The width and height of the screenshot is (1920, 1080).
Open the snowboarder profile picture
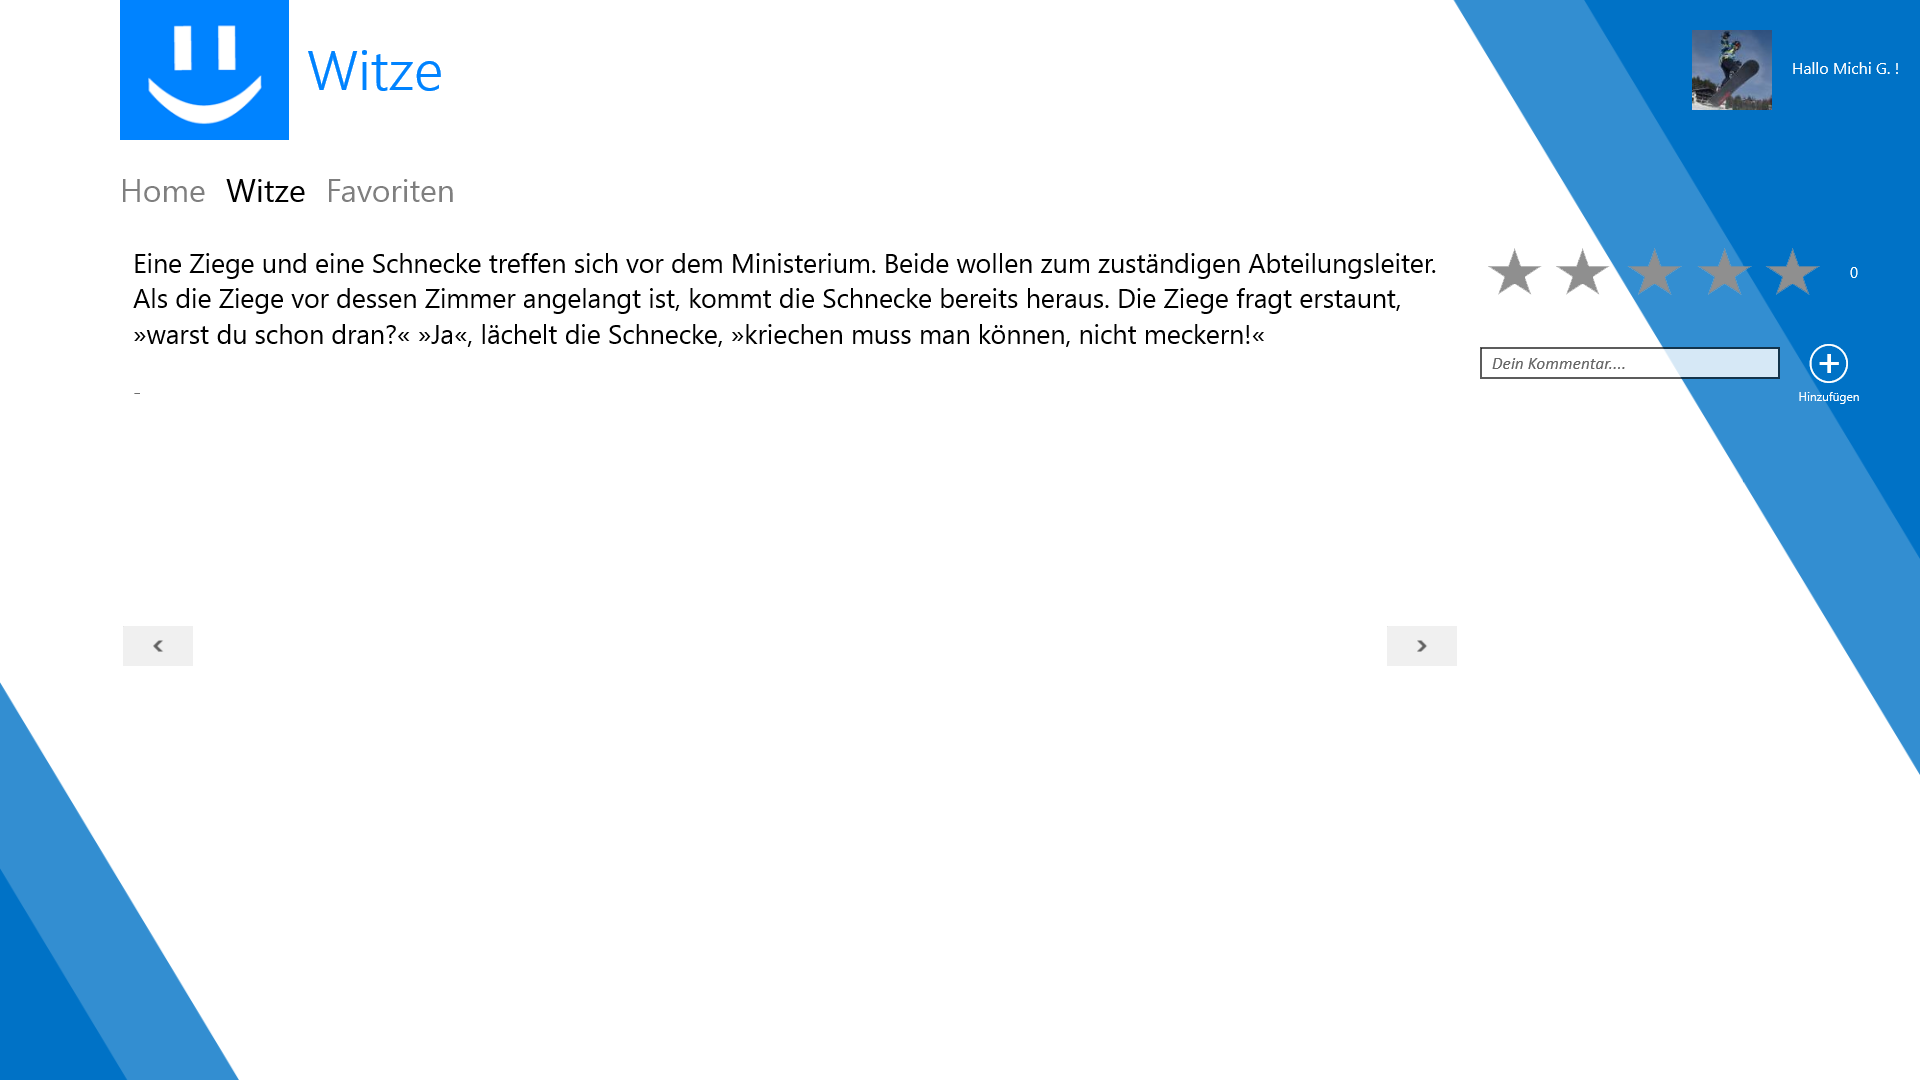click(x=1731, y=70)
